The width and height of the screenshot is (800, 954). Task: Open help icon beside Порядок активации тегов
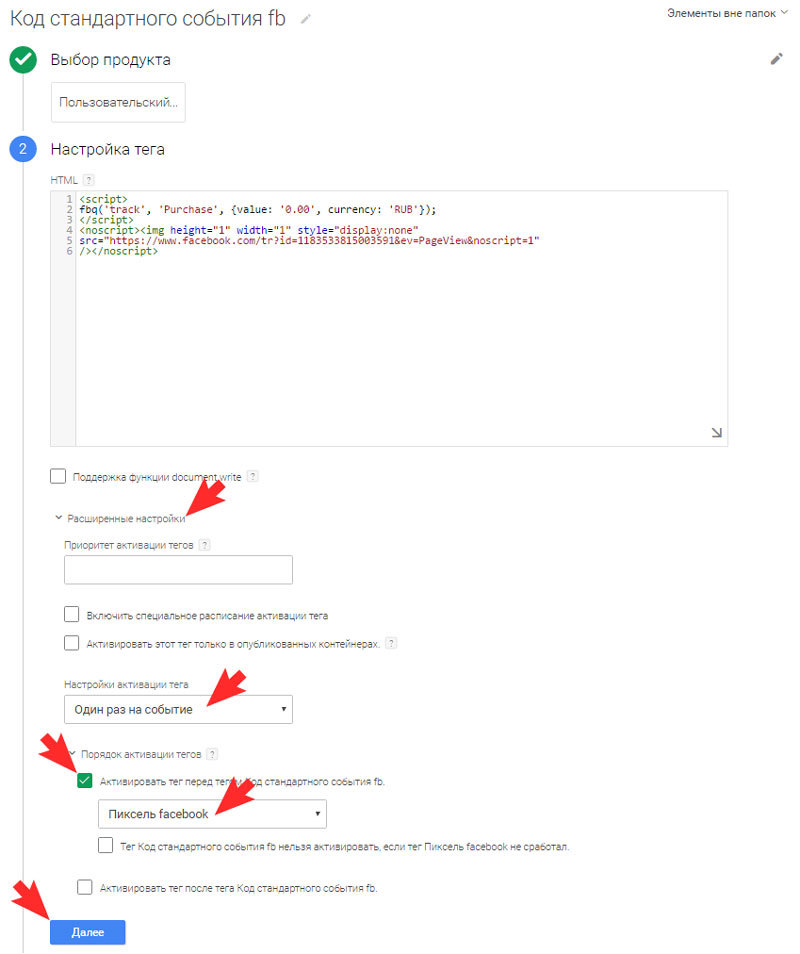(x=212, y=754)
